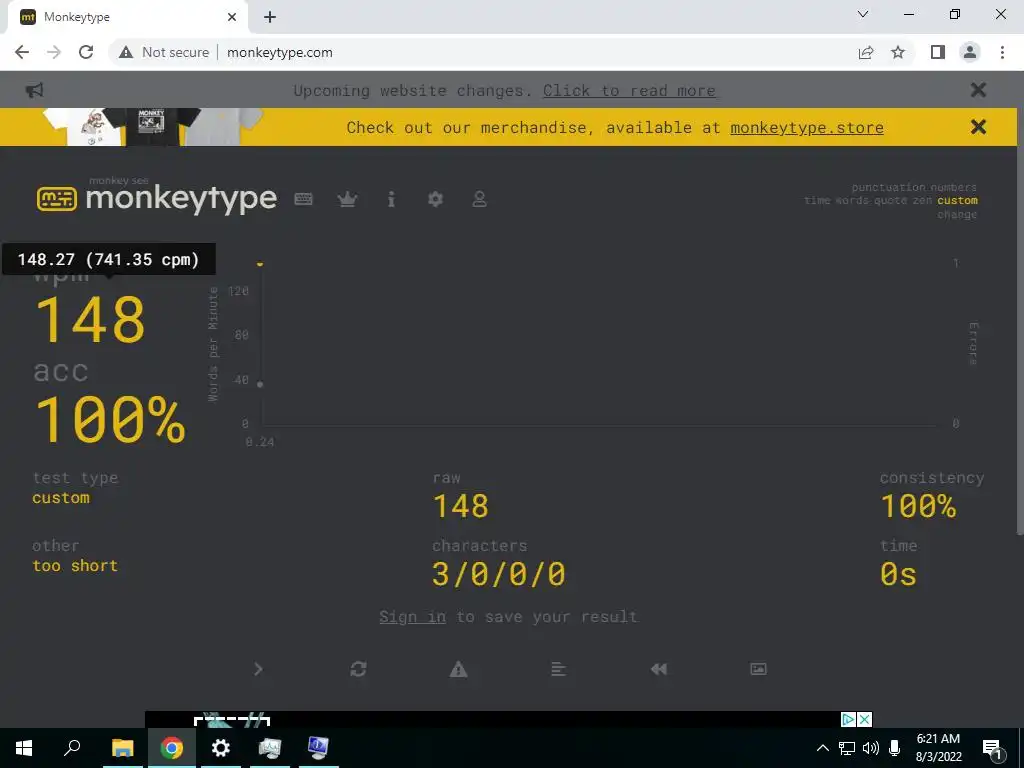Click the merchandise t-shirts image

153,127
